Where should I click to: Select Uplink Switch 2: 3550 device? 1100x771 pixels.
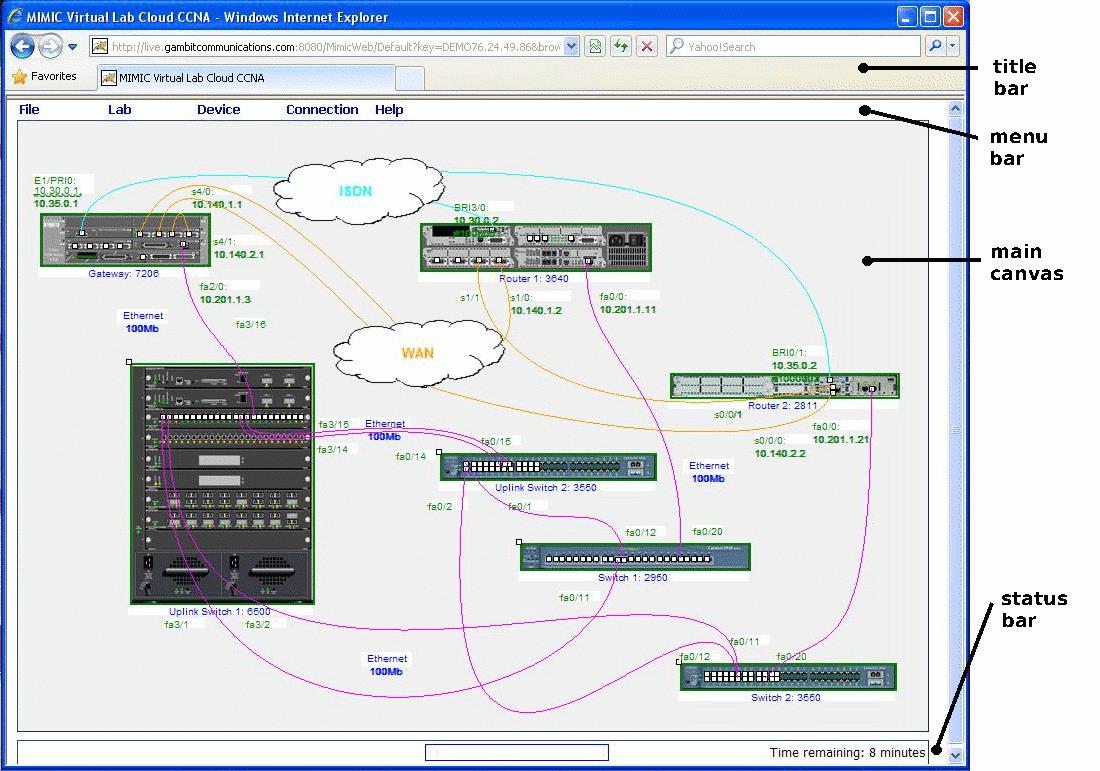(x=548, y=467)
